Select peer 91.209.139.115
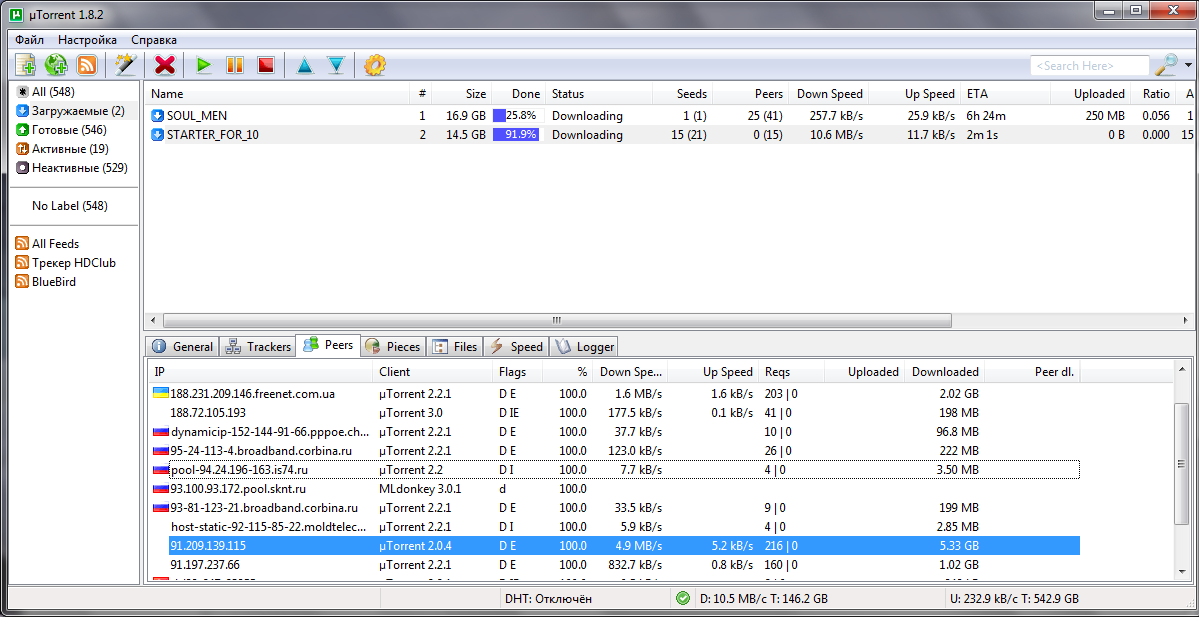 tap(615, 545)
